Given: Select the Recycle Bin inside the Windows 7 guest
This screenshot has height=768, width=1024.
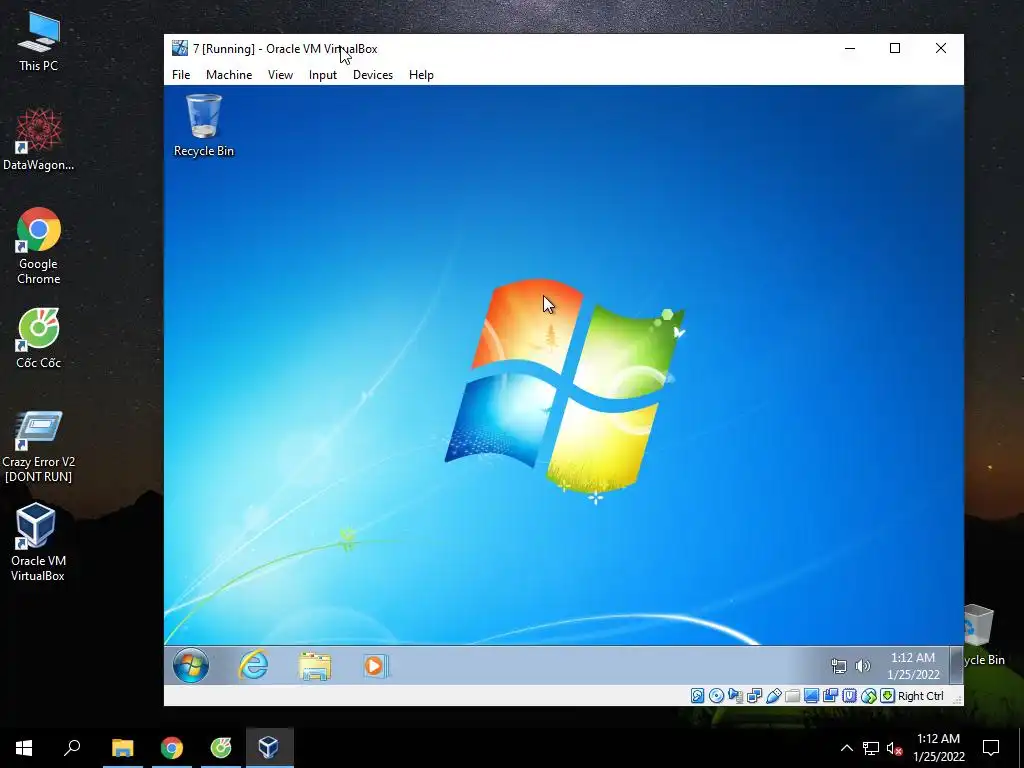Looking at the screenshot, I should pyautogui.click(x=204, y=125).
